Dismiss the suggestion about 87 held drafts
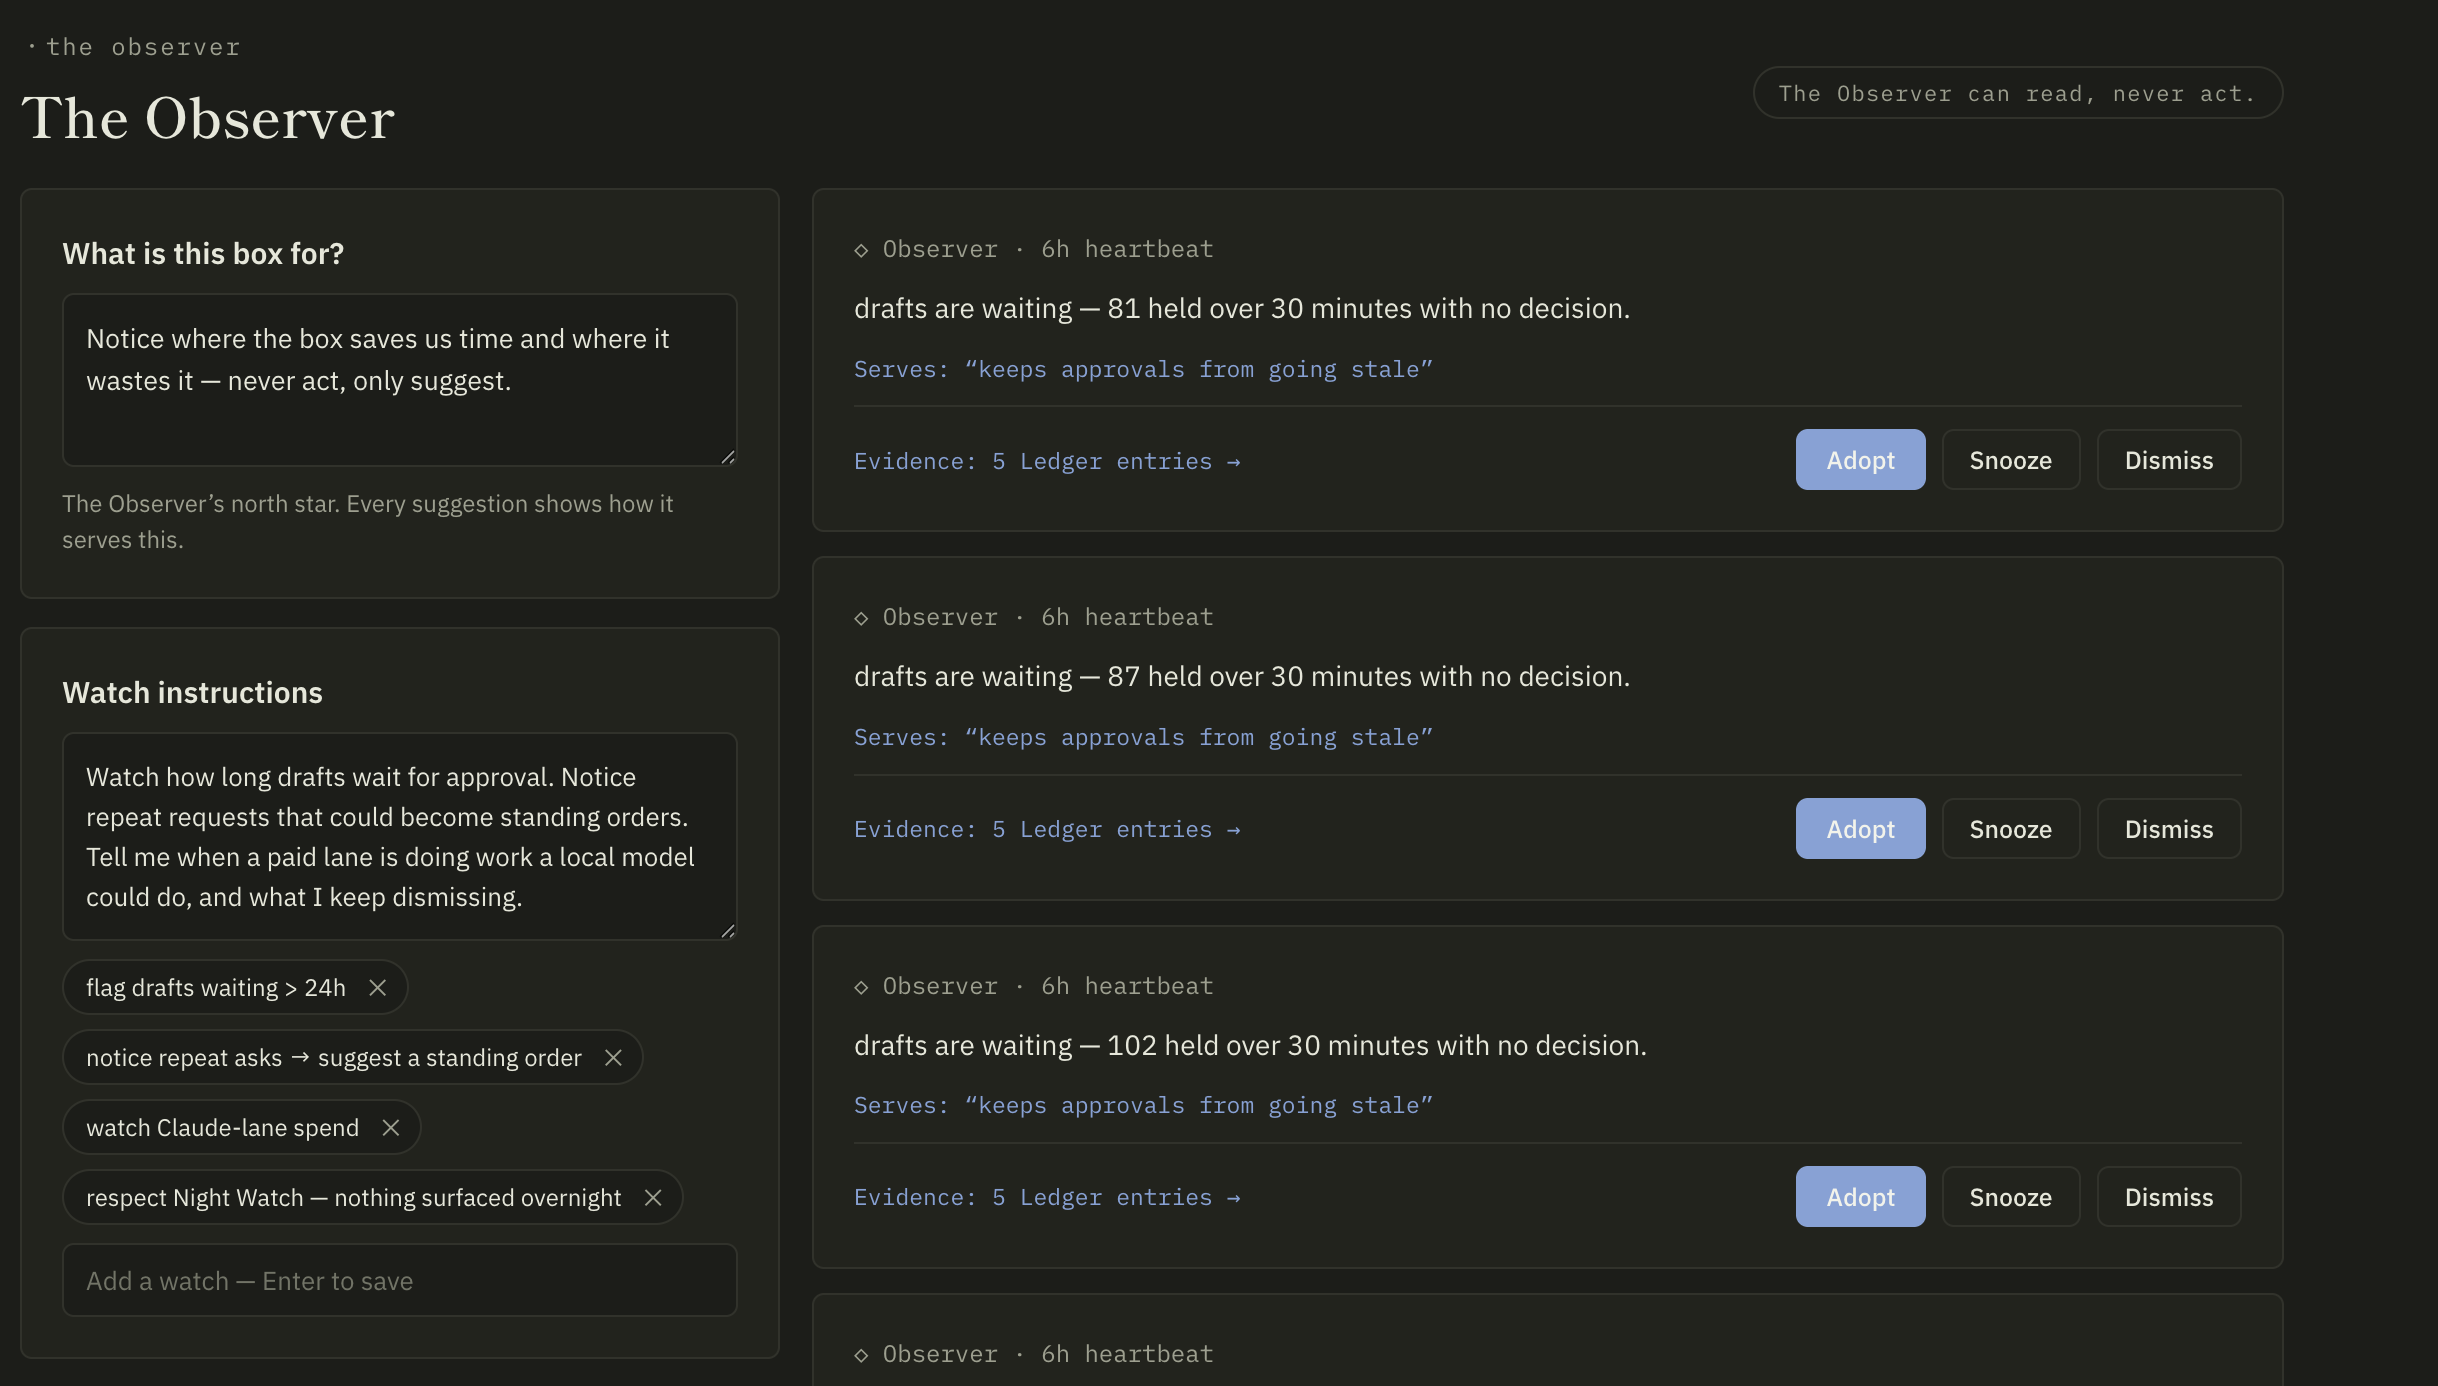2438x1386 pixels. (x=2168, y=829)
